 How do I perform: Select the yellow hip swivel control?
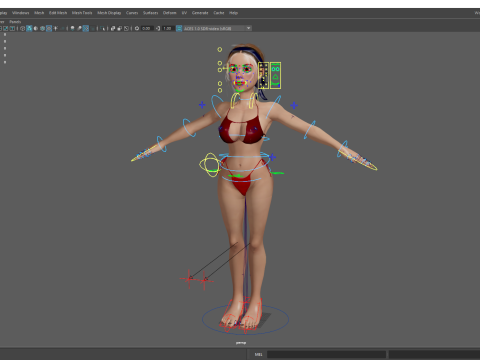(210, 165)
